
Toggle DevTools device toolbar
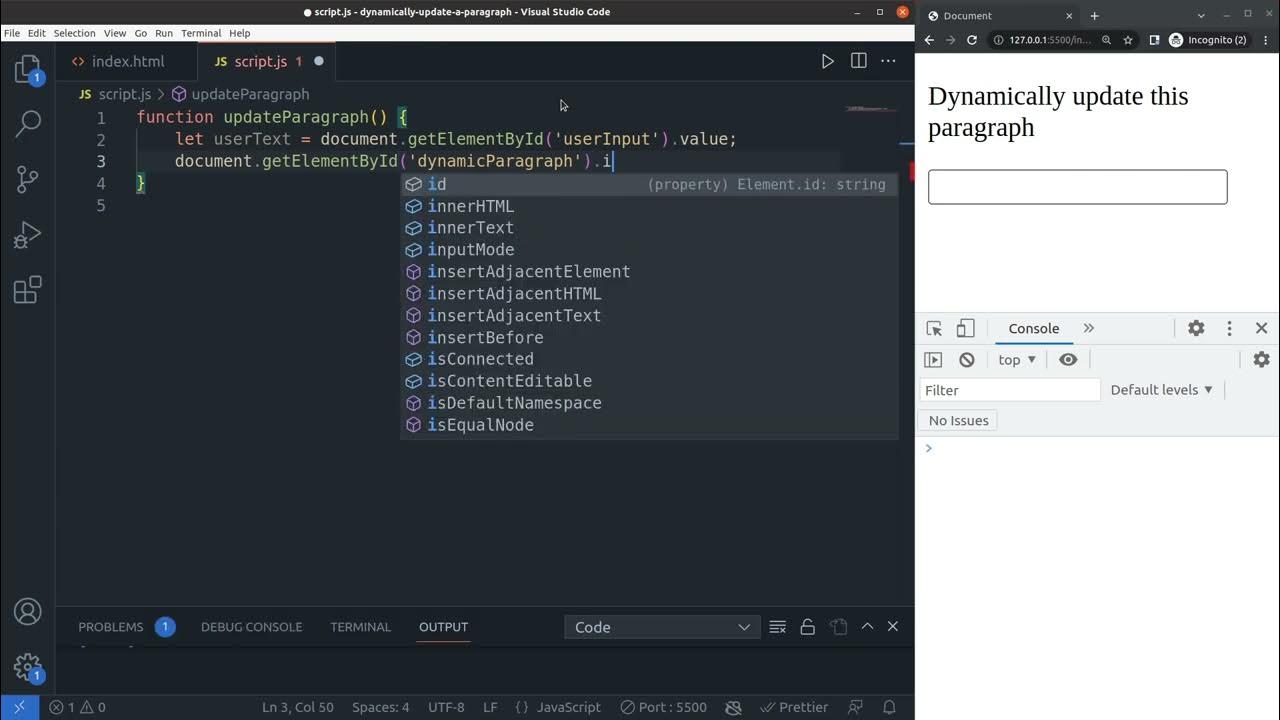click(965, 328)
